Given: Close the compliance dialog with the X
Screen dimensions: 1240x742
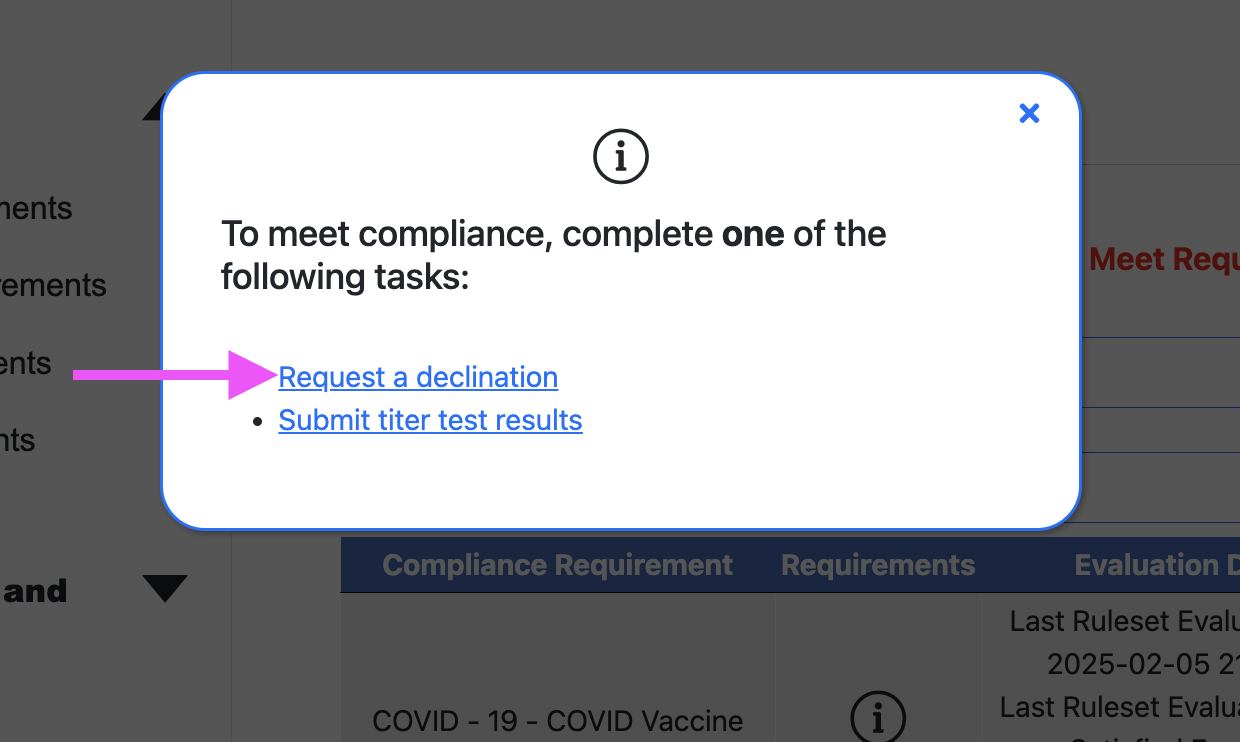Looking at the screenshot, I should pos(1029,114).
